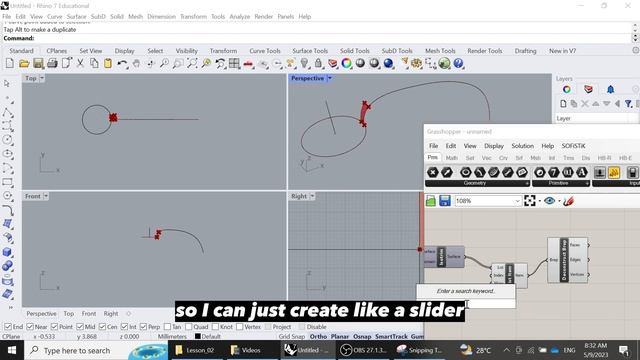
Task: Save the Rhino model with floppy icon
Action: (38, 63)
